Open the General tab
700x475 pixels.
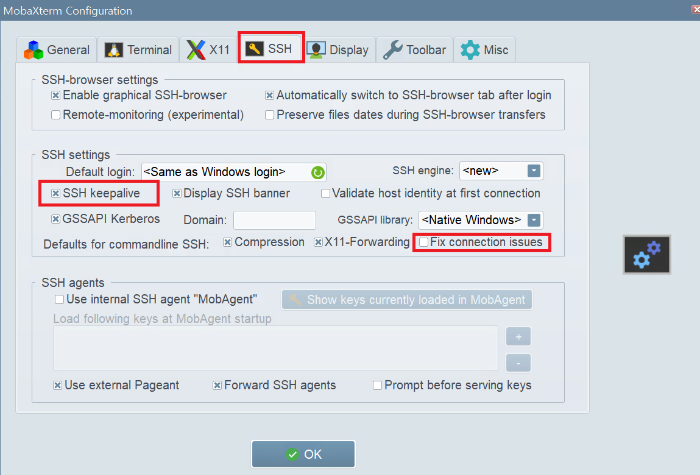pos(57,50)
